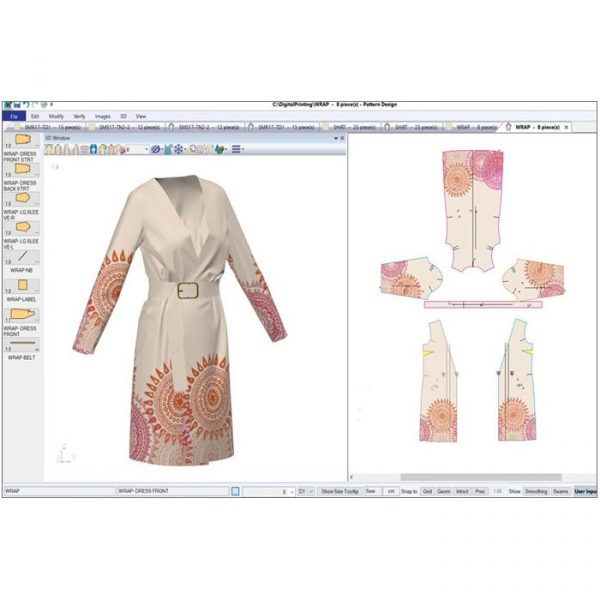Toggle the Grid snap option
This screenshot has width=600, height=600.
427,492
